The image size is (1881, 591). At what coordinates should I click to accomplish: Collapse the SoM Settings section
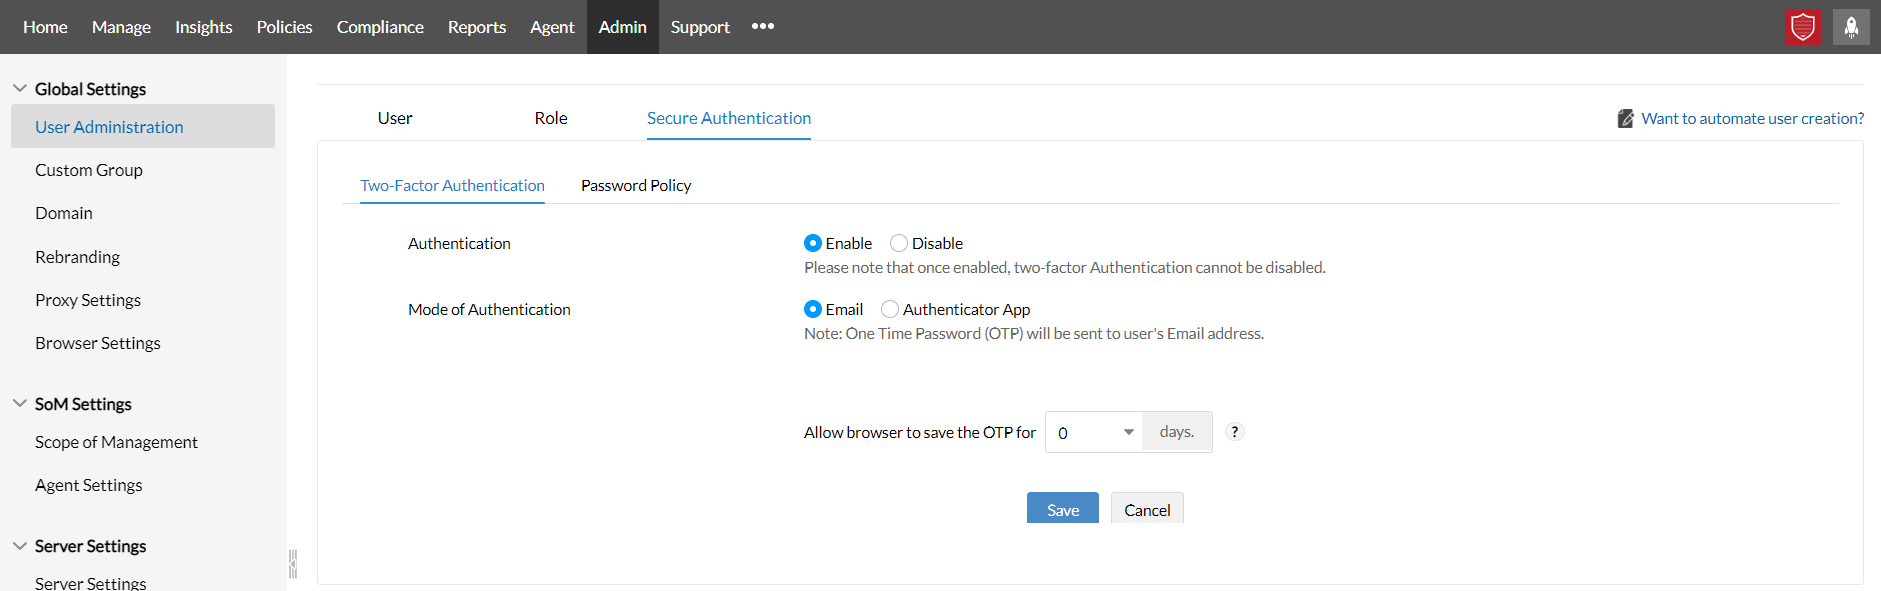[20, 403]
